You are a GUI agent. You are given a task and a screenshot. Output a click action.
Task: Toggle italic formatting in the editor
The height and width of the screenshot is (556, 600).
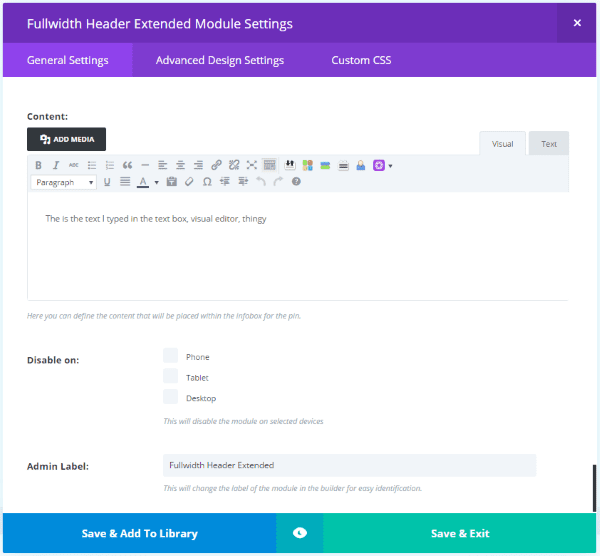click(x=56, y=165)
